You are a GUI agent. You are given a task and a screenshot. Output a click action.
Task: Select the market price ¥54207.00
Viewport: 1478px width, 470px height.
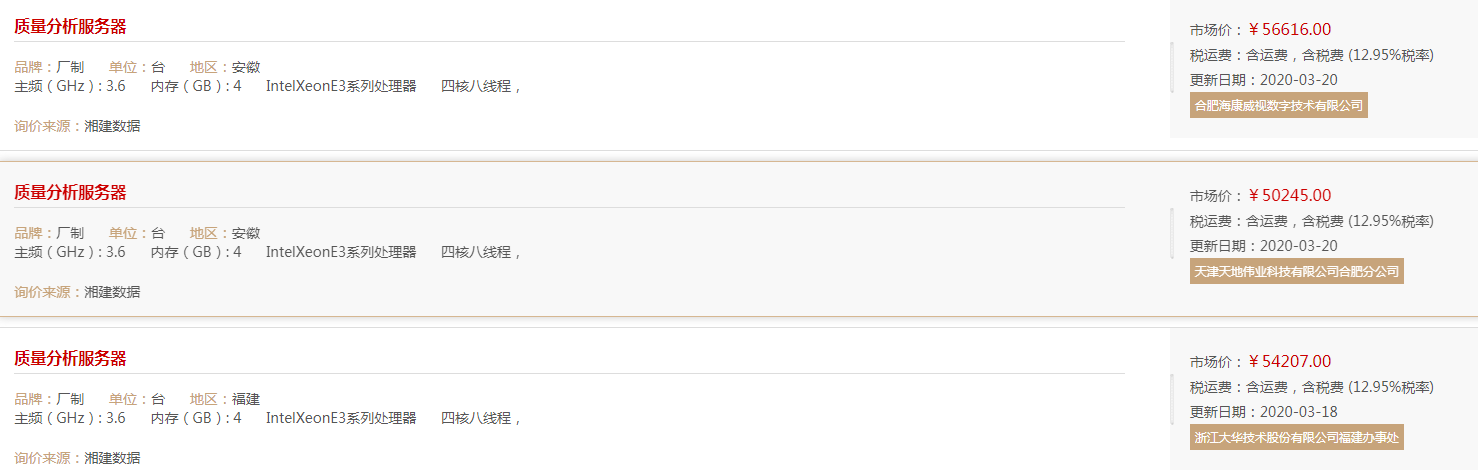tap(1289, 361)
